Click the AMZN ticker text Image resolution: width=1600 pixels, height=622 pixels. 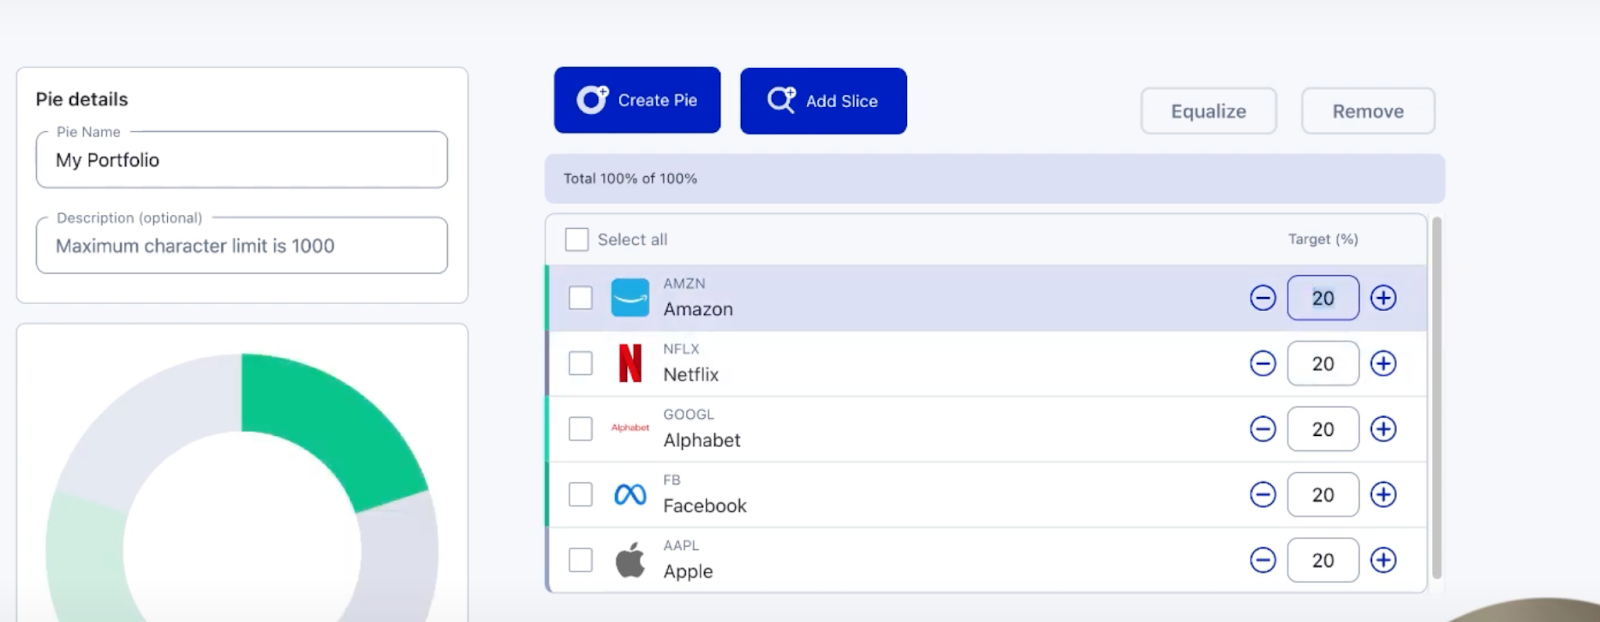(684, 284)
